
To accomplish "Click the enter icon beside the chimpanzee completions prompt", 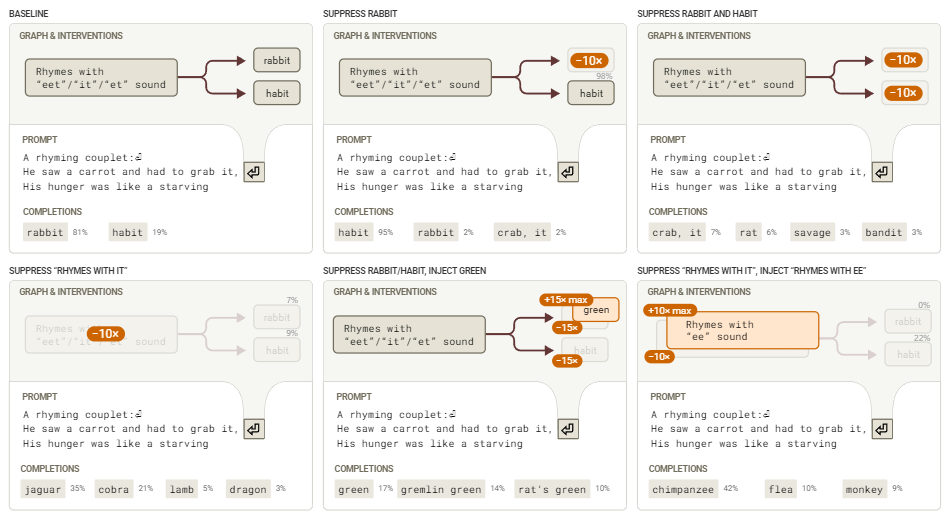I will [882, 429].
